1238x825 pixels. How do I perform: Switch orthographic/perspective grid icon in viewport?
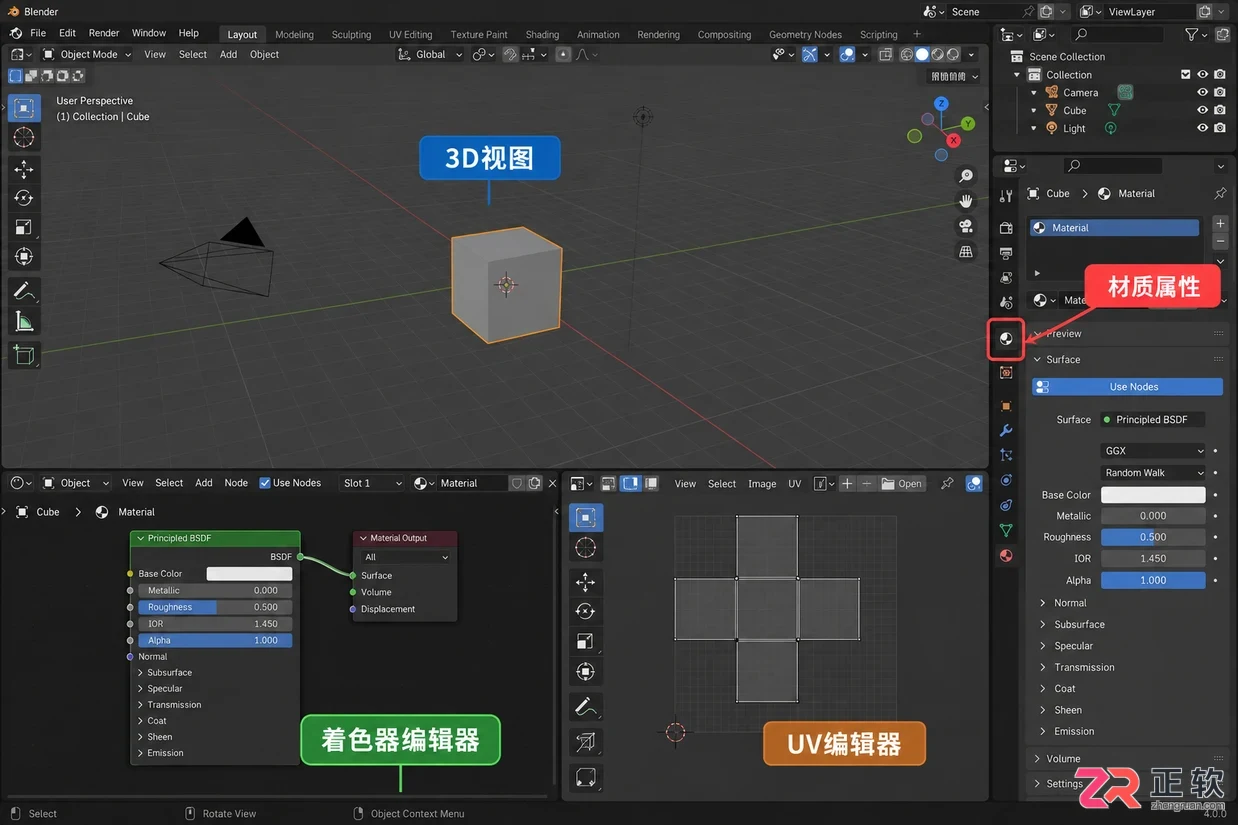pyautogui.click(x=966, y=252)
